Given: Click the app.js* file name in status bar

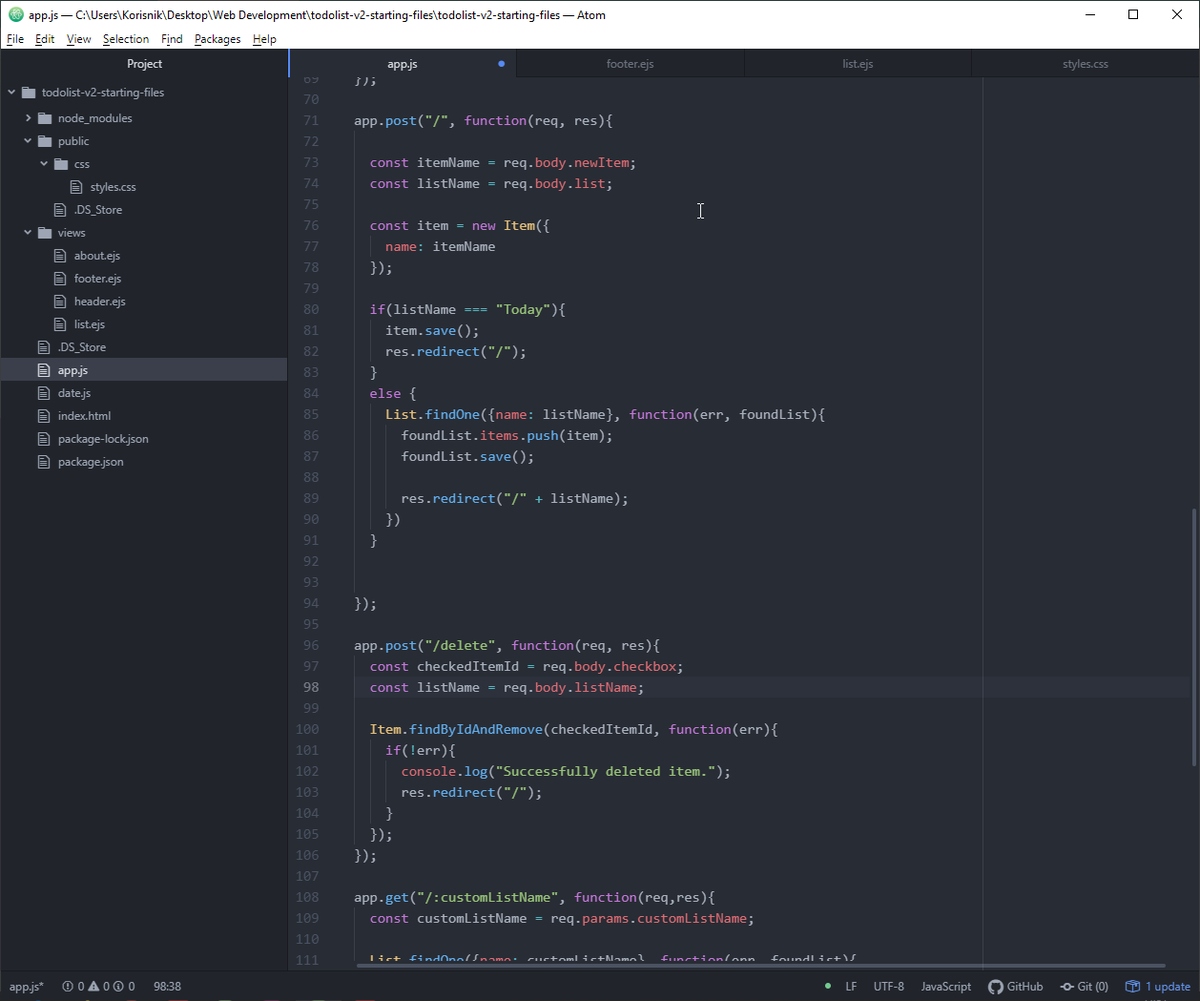Looking at the screenshot, I should click(x=26, y=986).
